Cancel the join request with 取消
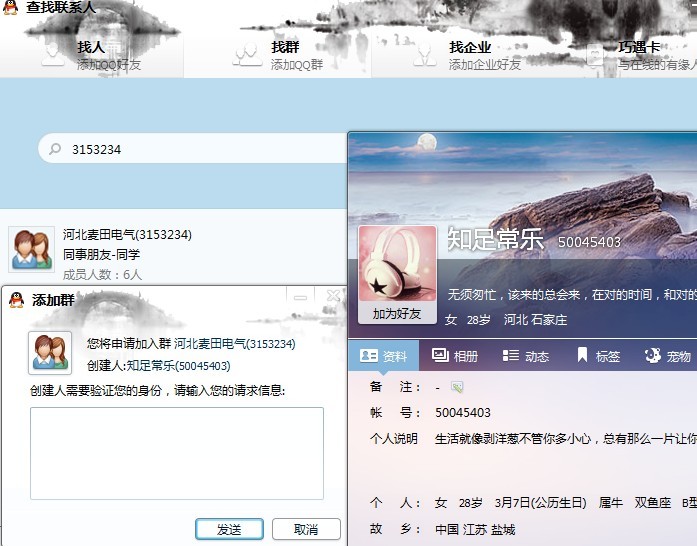This screenshot has width=697, height=546. coord(306,529)
